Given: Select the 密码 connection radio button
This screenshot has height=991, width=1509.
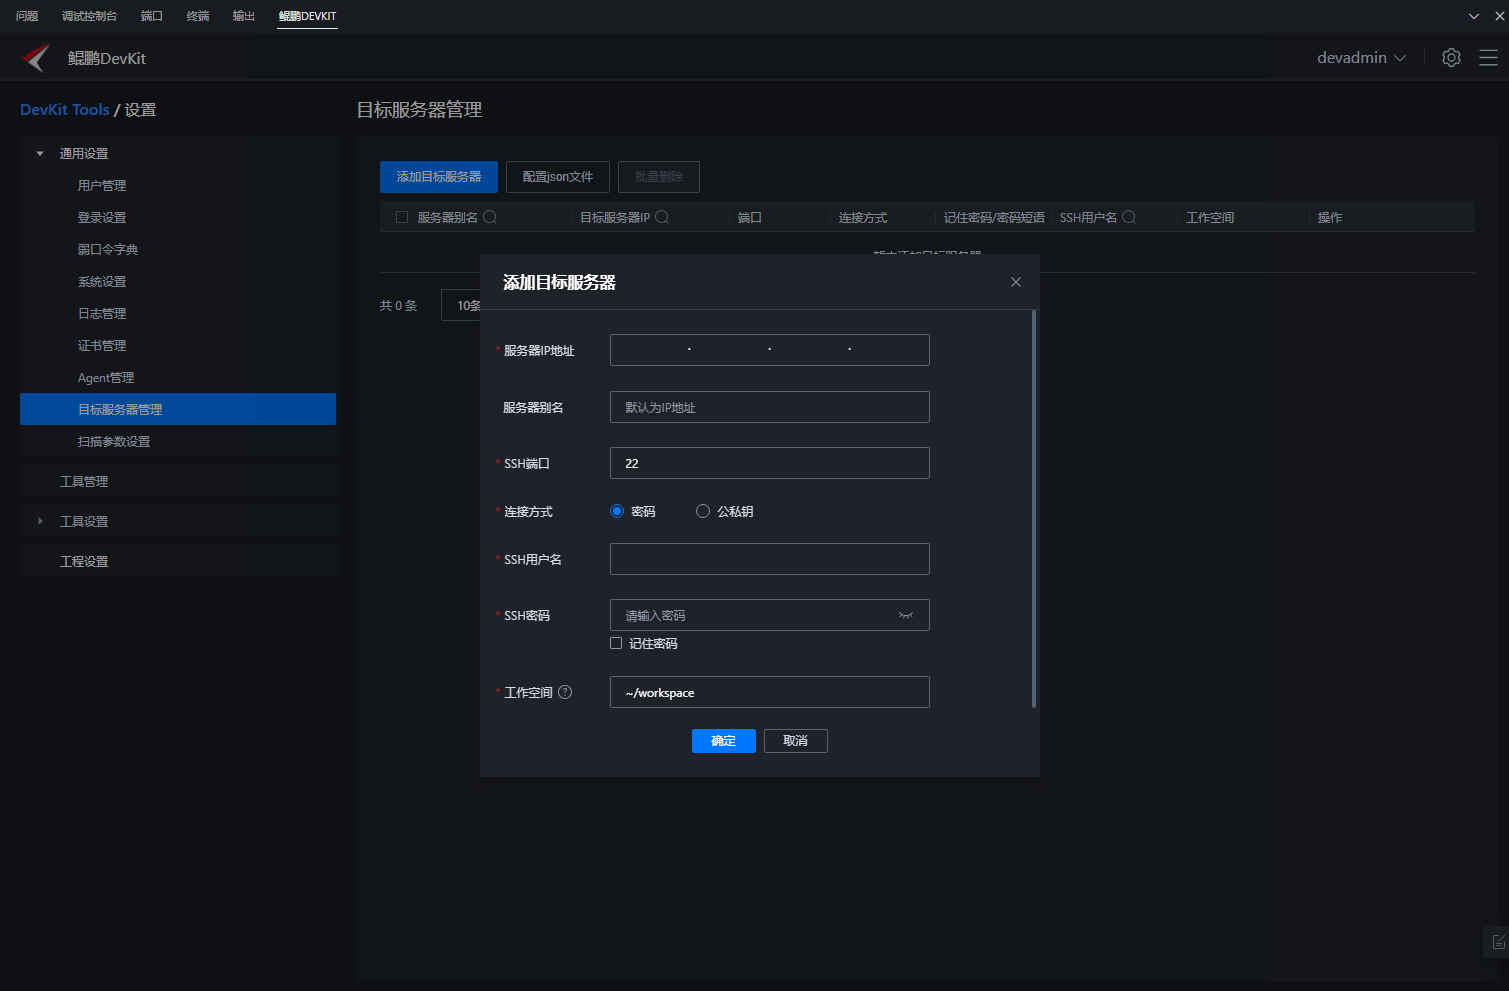Looking at the screenshot, I should click(x=617, y=511).
